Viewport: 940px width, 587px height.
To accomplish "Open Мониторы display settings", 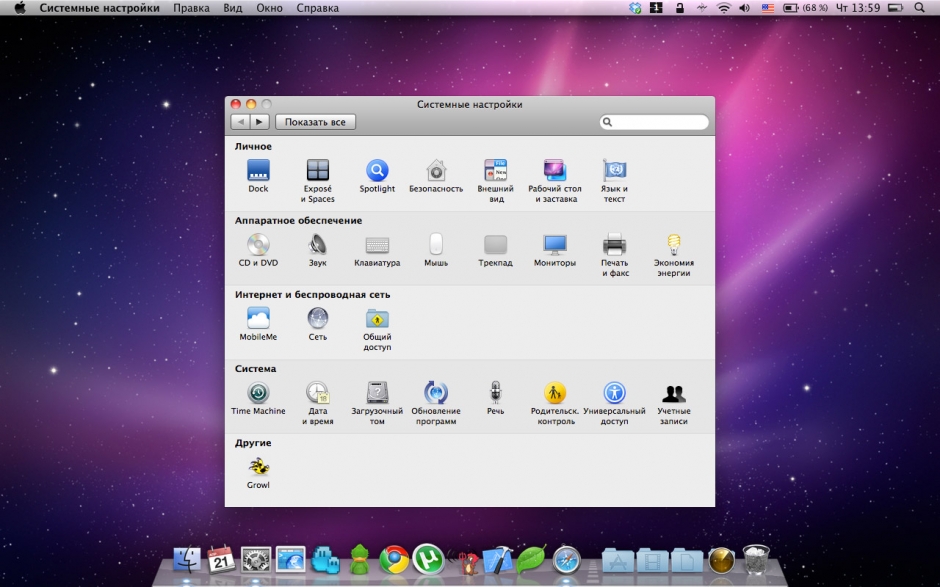I will point(555,250).
